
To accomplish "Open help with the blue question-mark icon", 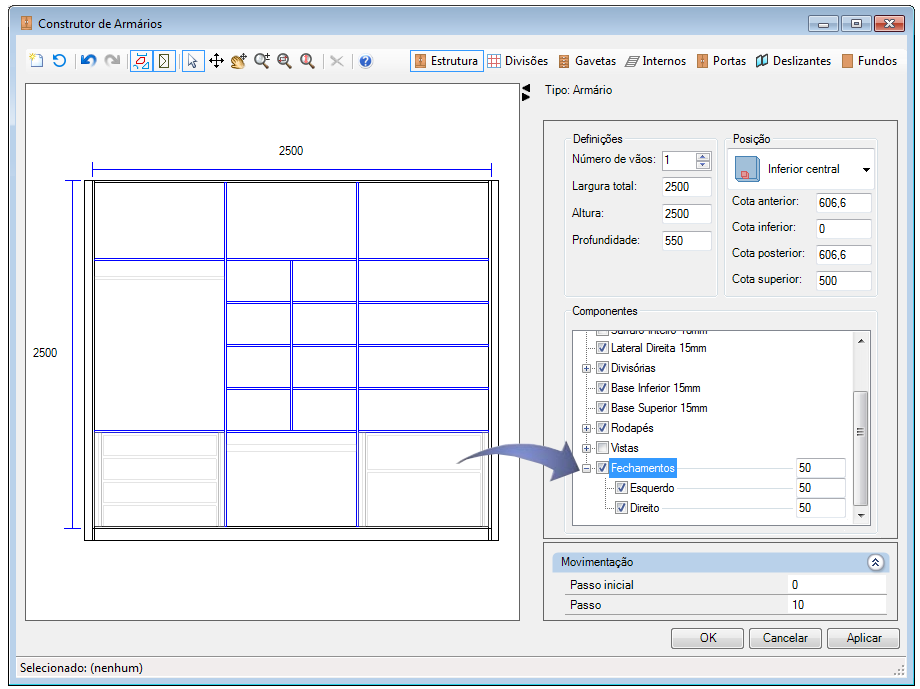I will pos(366,61).
